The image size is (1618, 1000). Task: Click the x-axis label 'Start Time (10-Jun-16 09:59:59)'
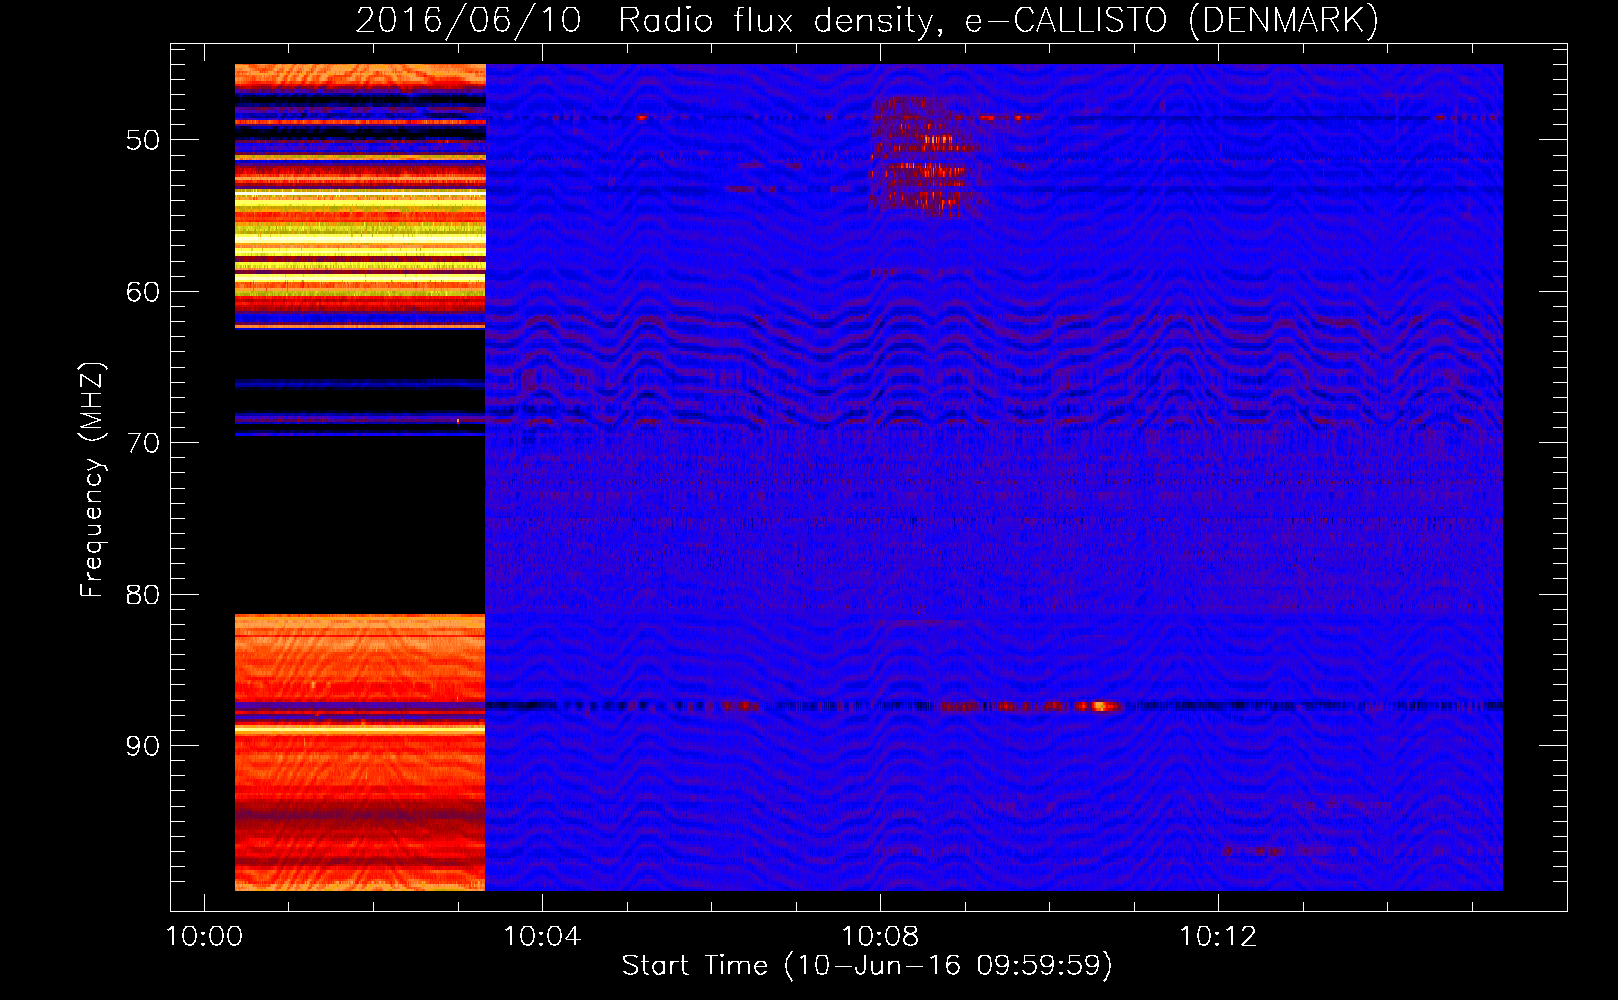coord(867,966)
